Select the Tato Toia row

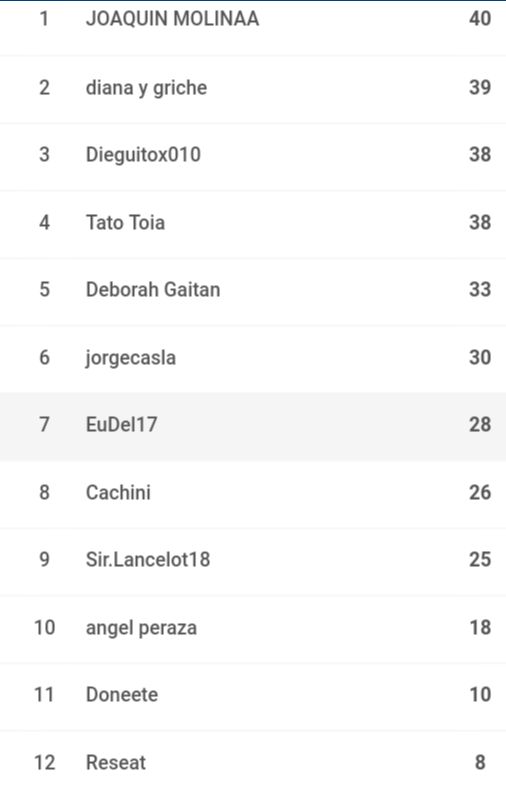(253, 223)
